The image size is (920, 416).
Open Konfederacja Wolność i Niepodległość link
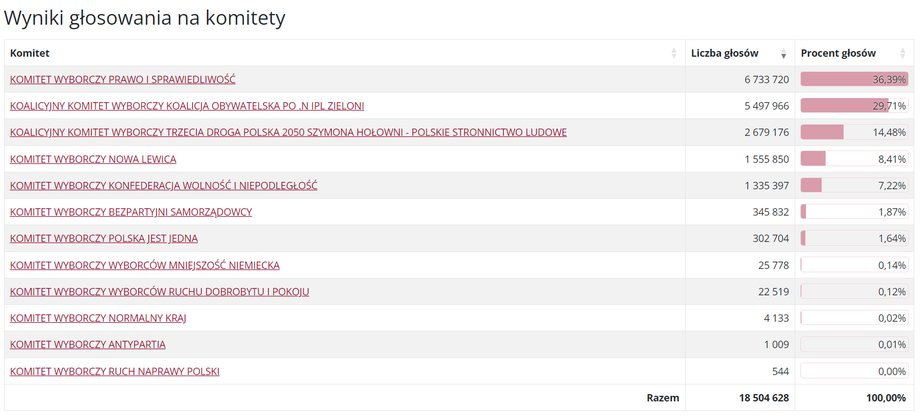coord(164,185)
